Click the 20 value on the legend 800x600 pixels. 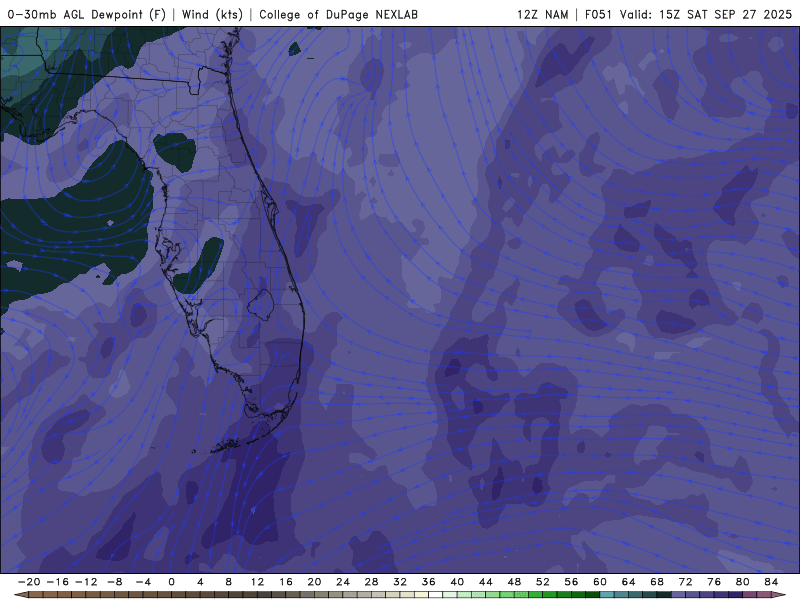click(x=314, y=582)
